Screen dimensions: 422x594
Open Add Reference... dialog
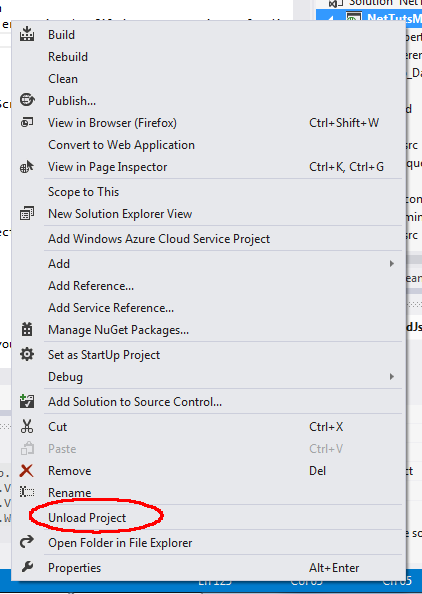click(91, 285)
